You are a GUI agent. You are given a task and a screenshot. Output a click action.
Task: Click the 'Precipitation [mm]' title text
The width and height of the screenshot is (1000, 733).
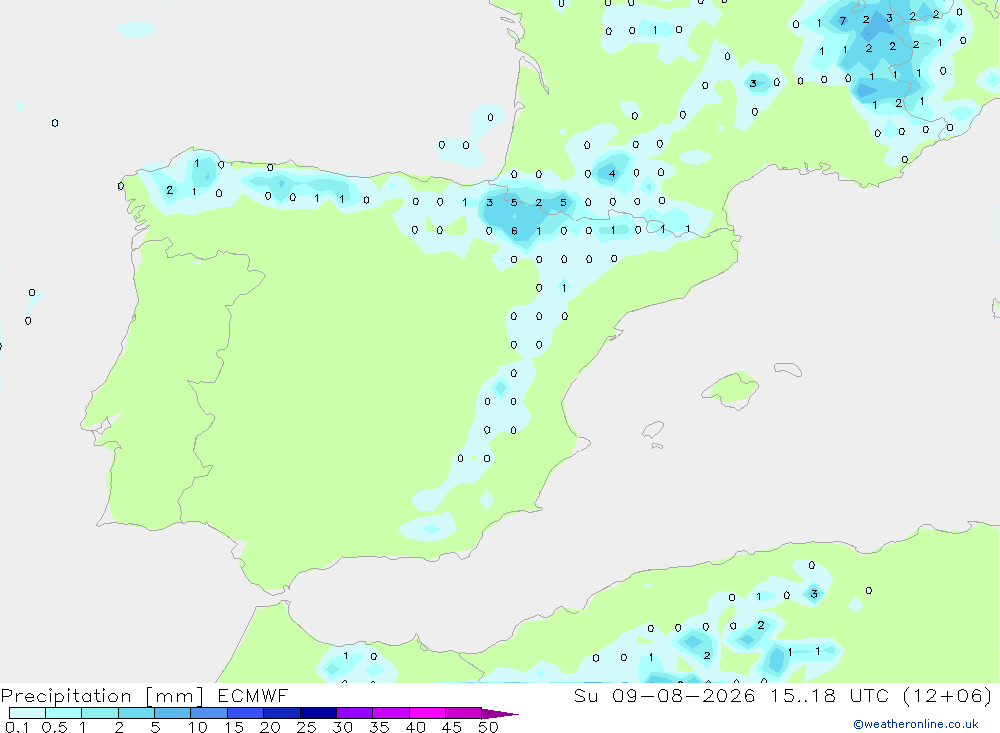(103, 695)
